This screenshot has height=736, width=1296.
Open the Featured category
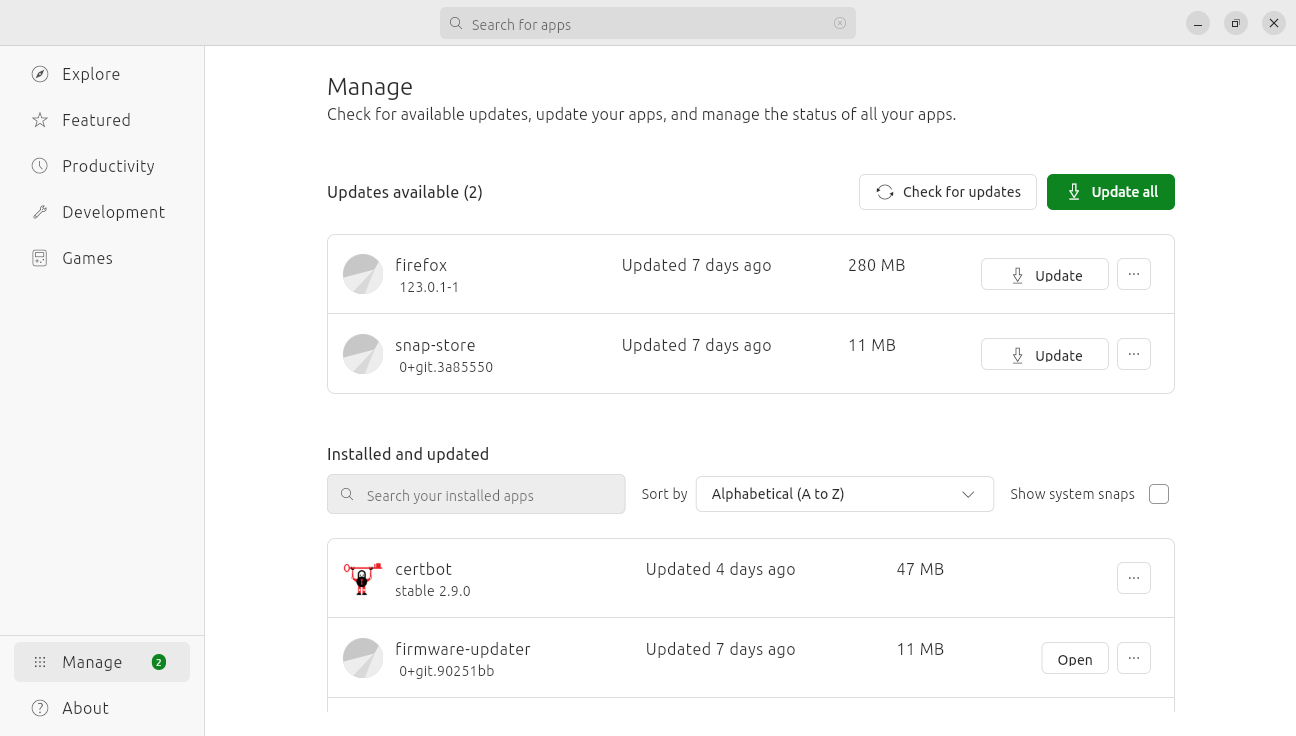tap(102, 120)
